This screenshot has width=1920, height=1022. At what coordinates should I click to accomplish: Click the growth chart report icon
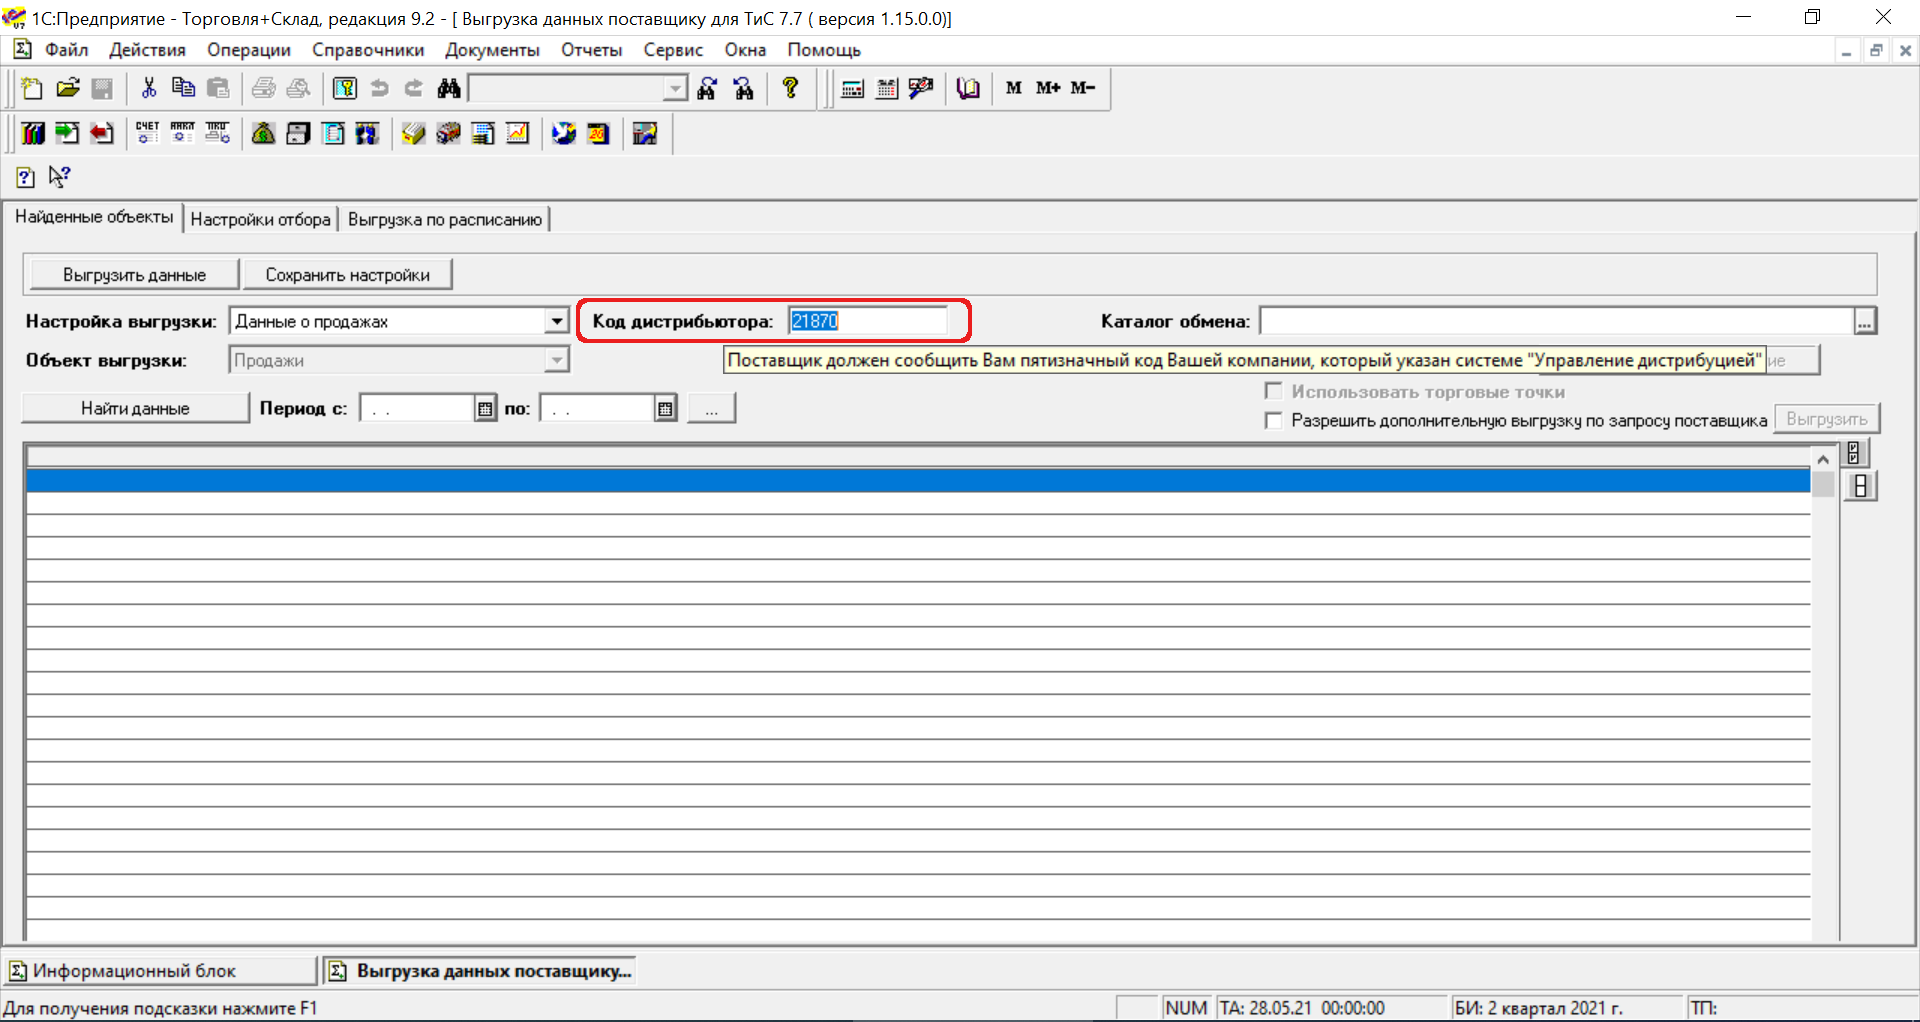click(518, 133)
